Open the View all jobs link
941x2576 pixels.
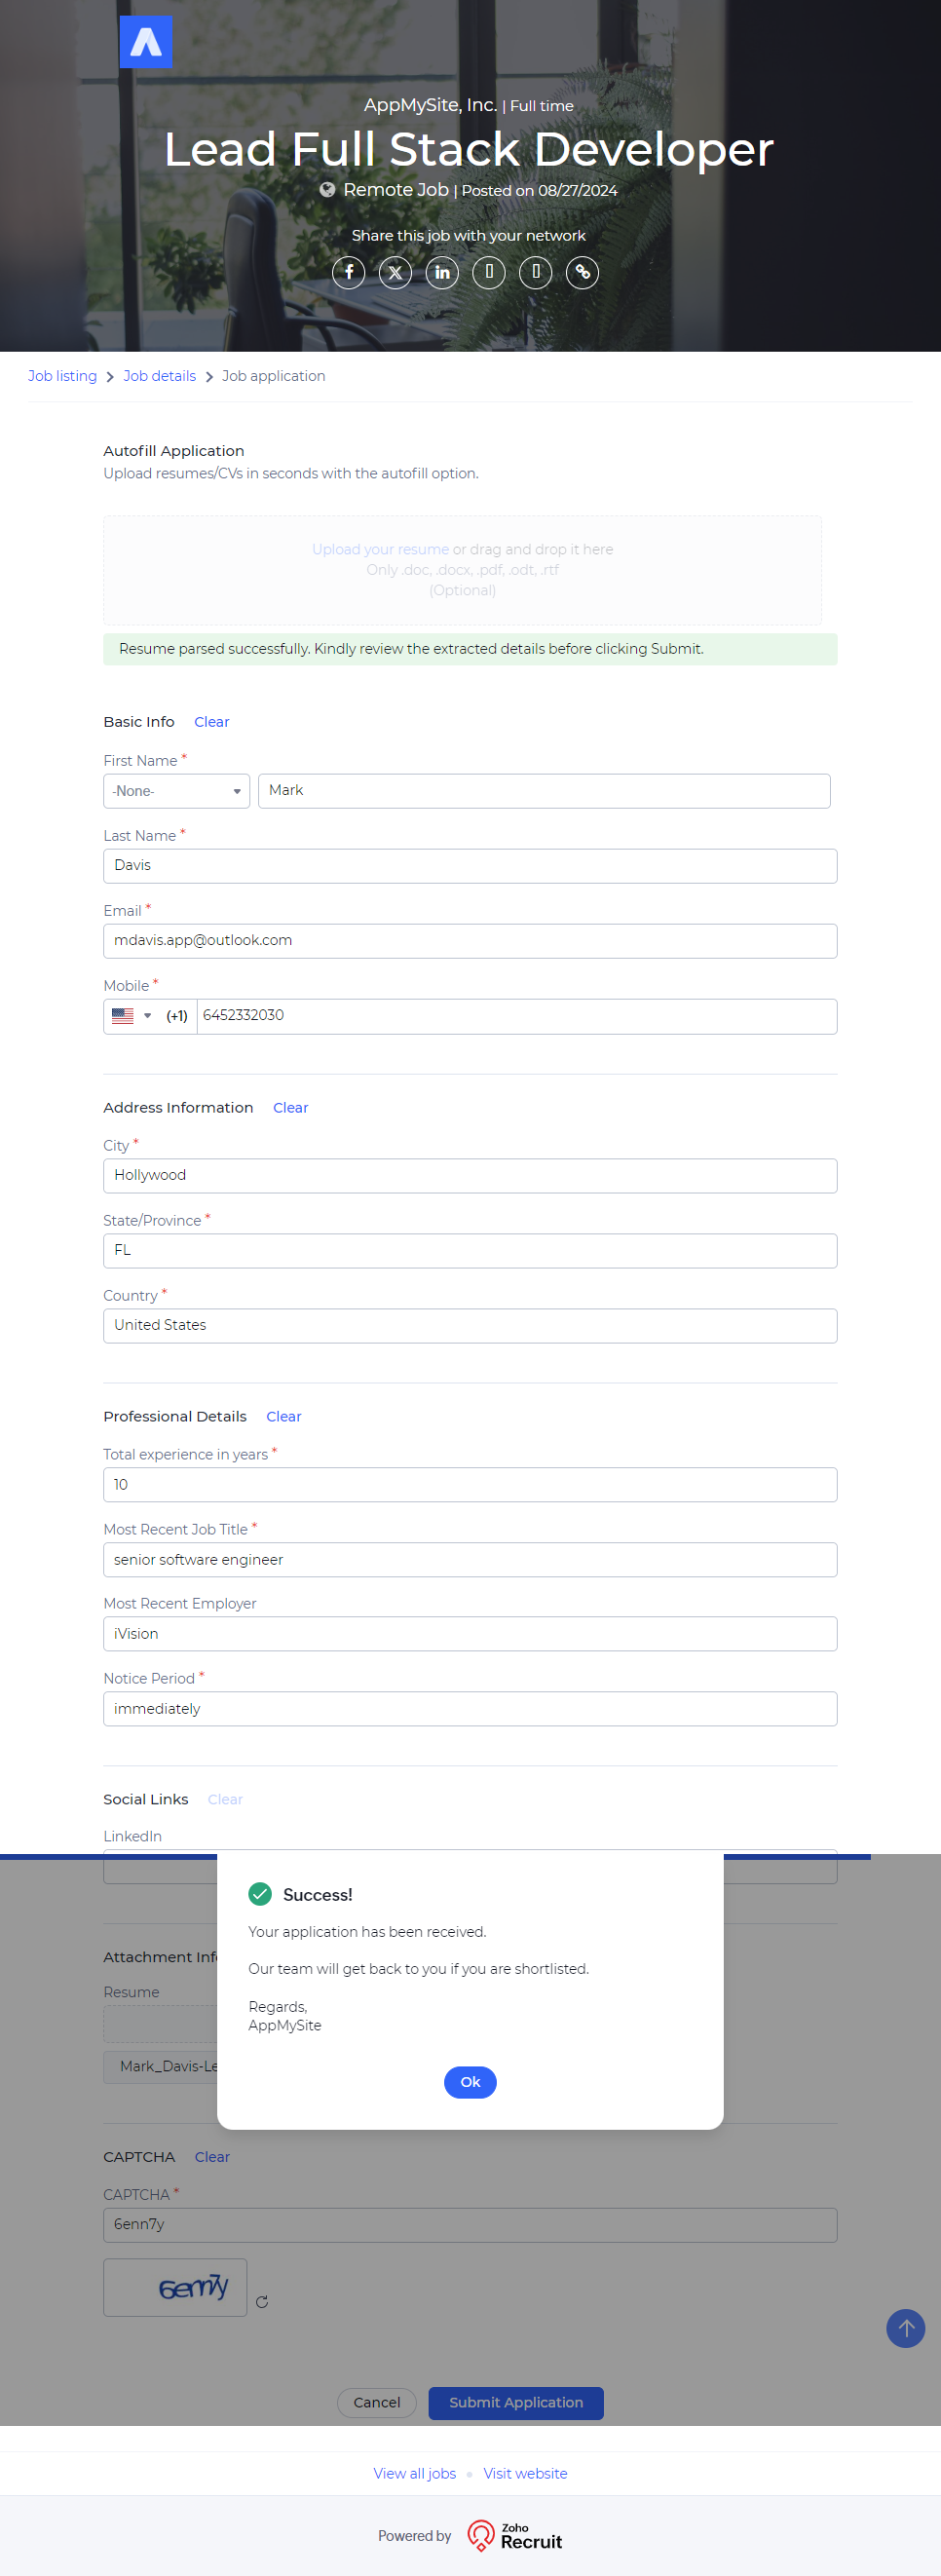pyautogui.click(x=414, y=2473)
